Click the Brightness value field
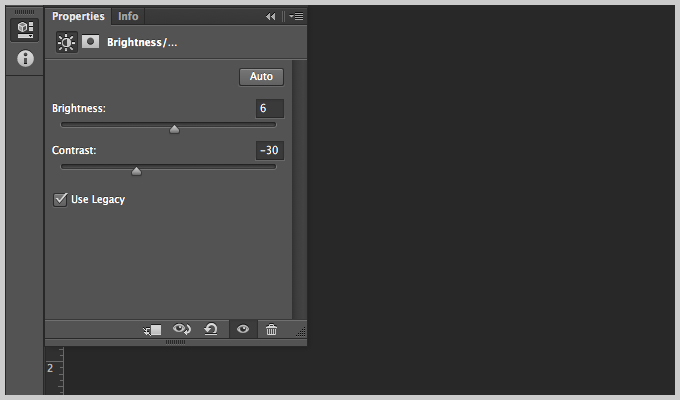 (x=270, y=108)
